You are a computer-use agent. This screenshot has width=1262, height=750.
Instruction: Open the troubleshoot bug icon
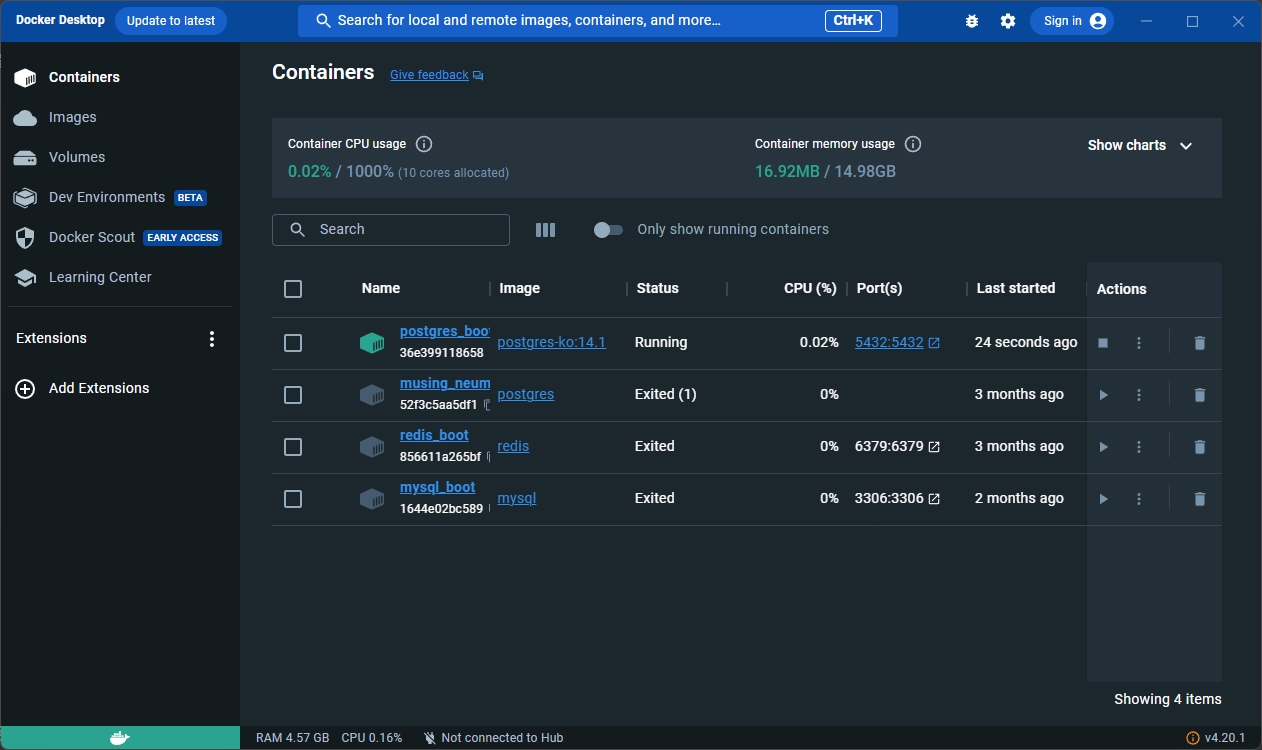coord(972,21)
